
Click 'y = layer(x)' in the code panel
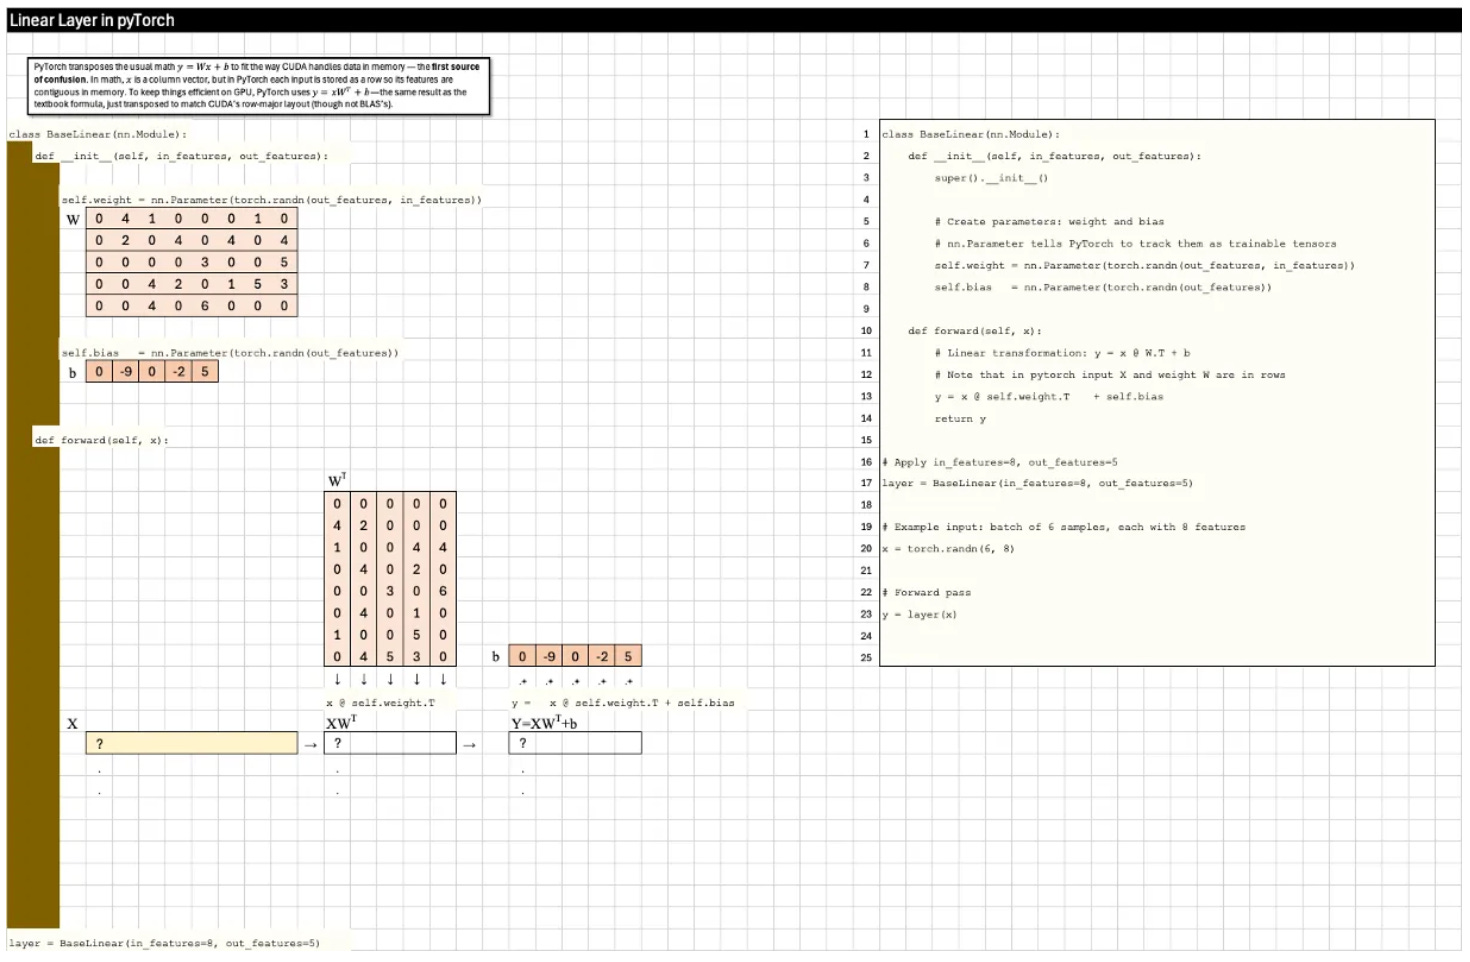pos(919,615)
